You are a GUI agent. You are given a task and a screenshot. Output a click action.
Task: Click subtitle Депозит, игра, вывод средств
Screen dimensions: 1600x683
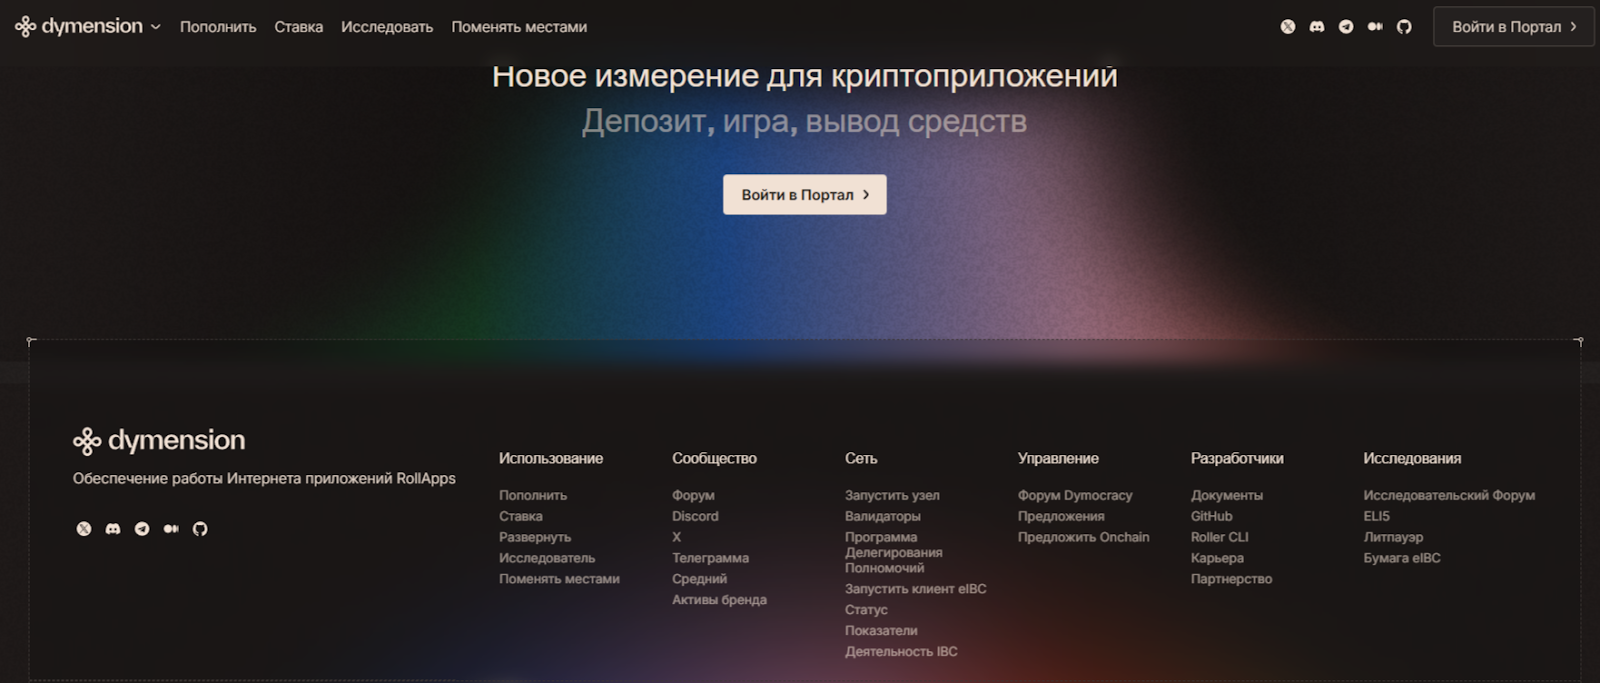[805, 122]
